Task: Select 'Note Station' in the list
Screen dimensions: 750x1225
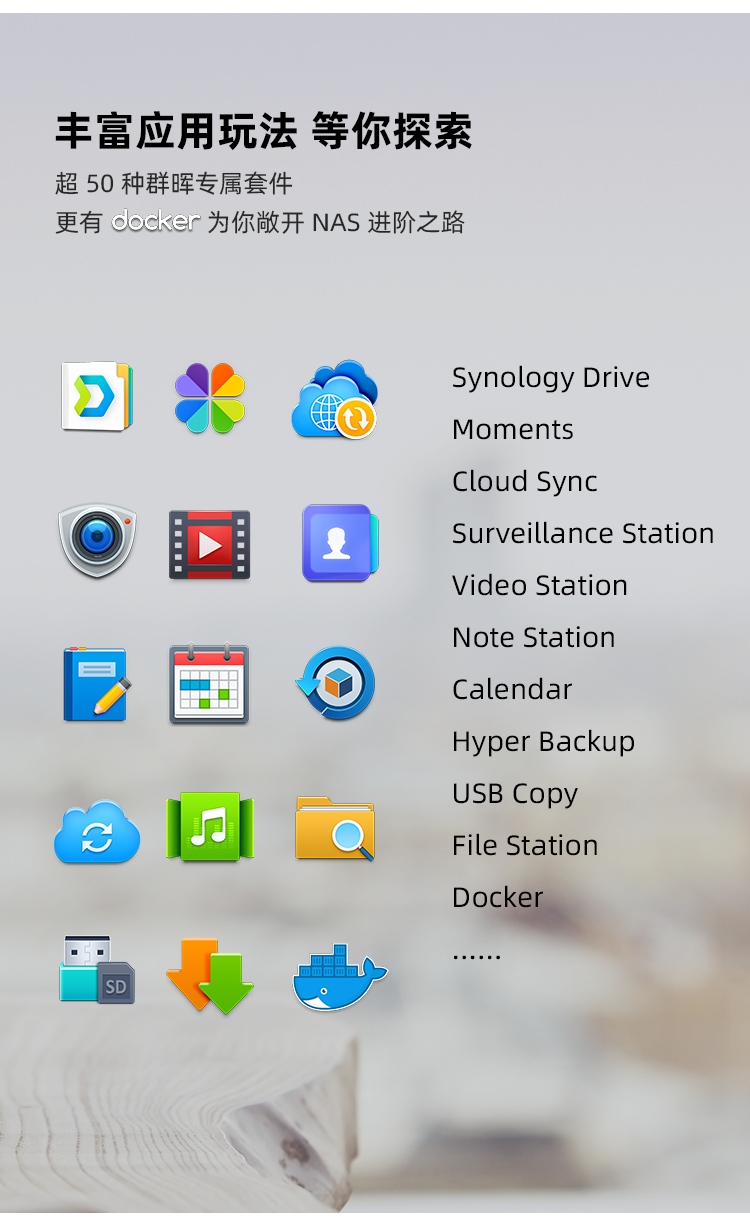Action: tap(534, 637)
